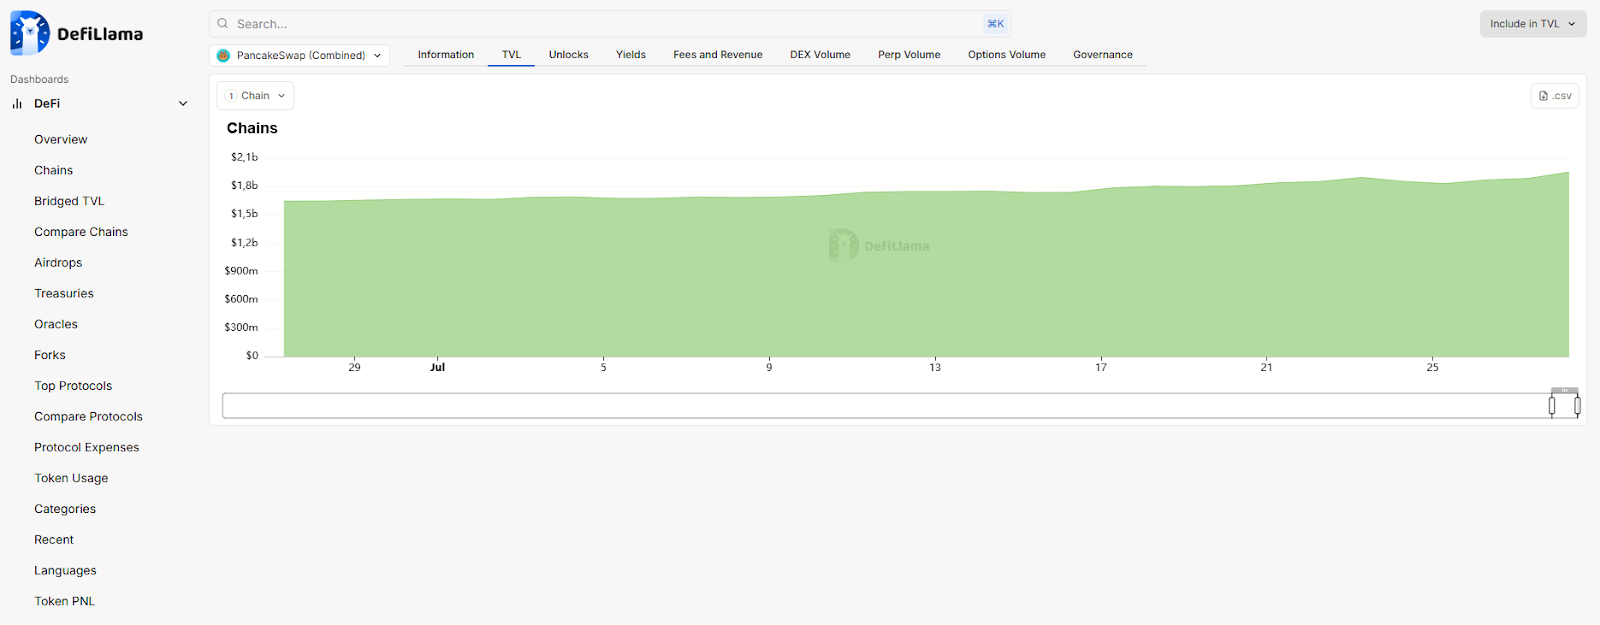
Task: Switch to the Options Volume tab
Action: tap(1007, 55)
